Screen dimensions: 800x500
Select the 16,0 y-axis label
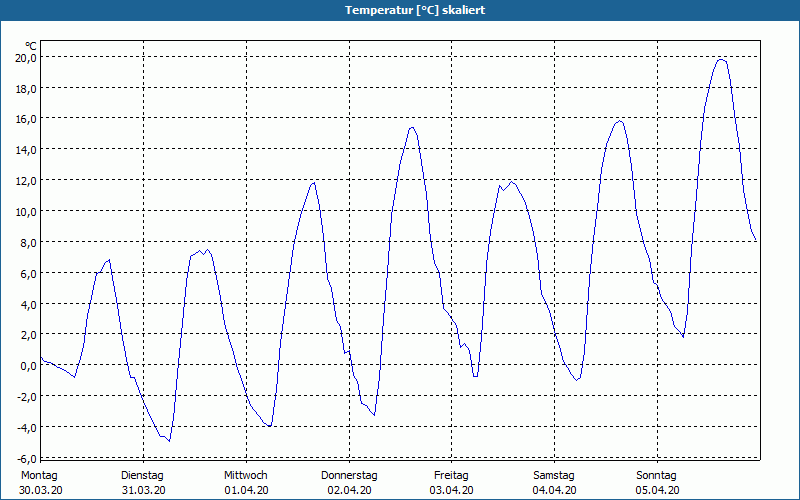(x=26, y=119)
